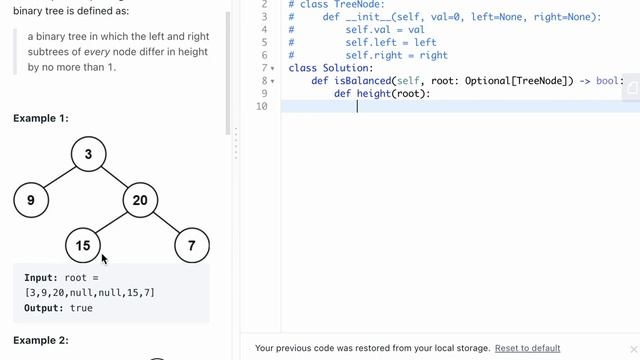
Task: Click the tree node labeled 9
Action: [x=31, y=200]
